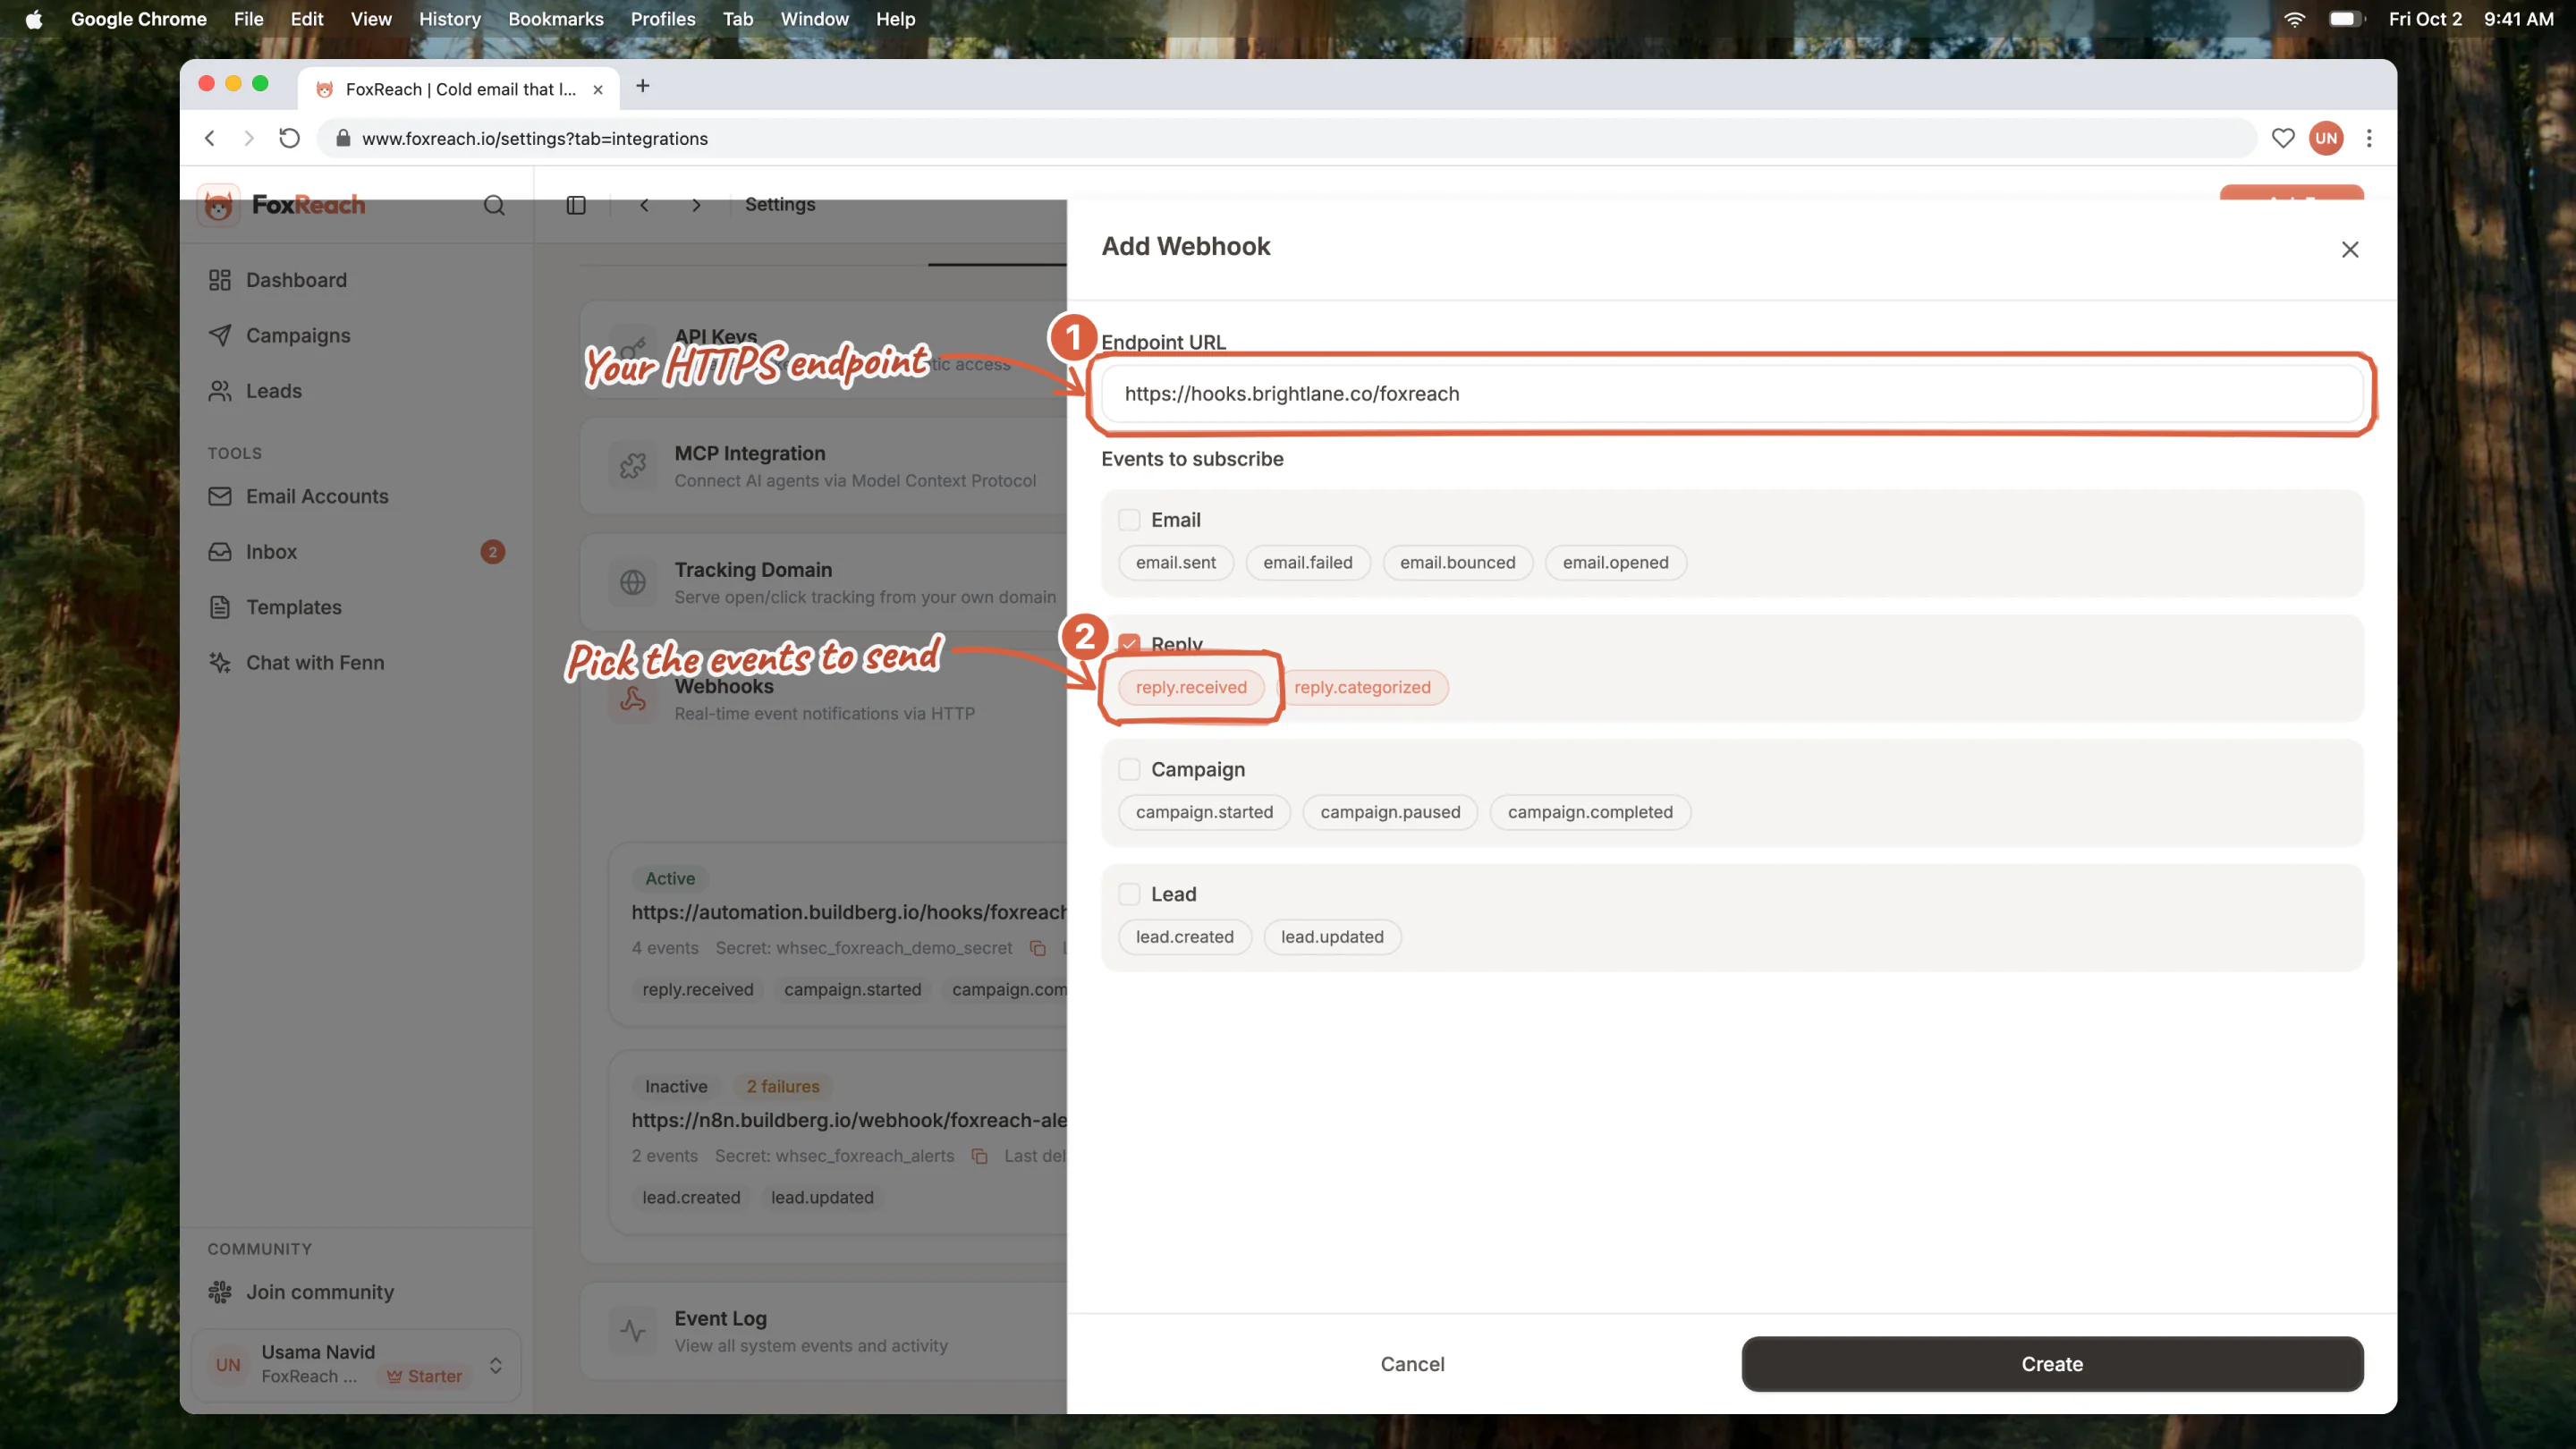The width and height of the screenshot is (2576, 1449).
Task: Click the Endpoint URL input field
Action: (1732, 394)
